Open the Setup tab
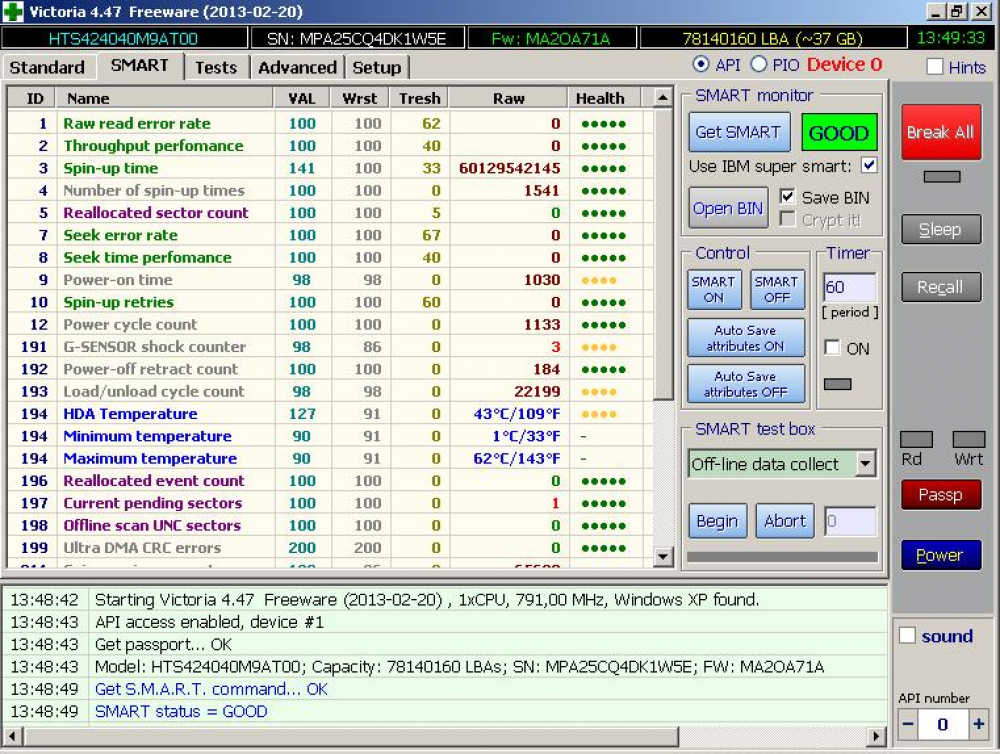 [x=377, y=67]
